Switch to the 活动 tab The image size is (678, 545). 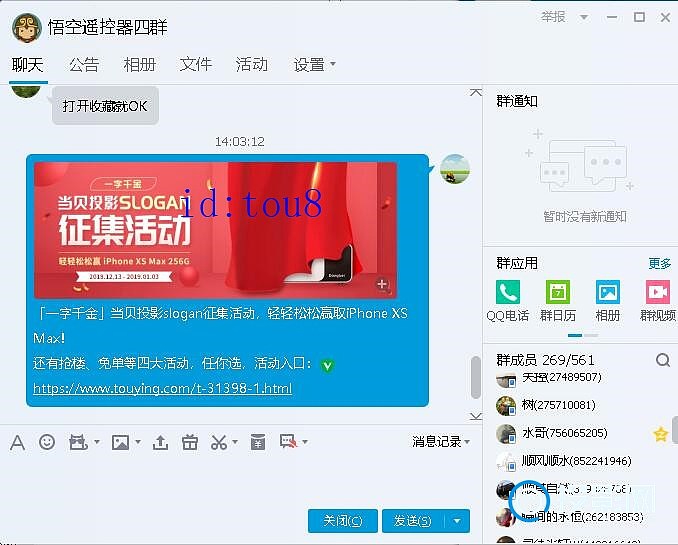[252, 65]
